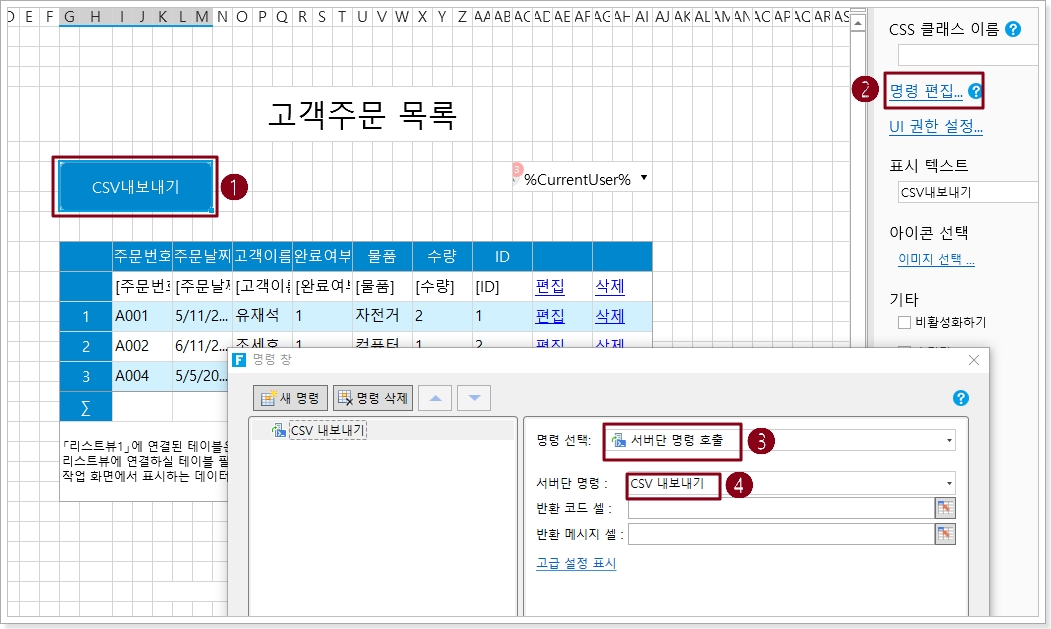Click the help icon beside CSS 클래스 이름

click(1012, 29)
